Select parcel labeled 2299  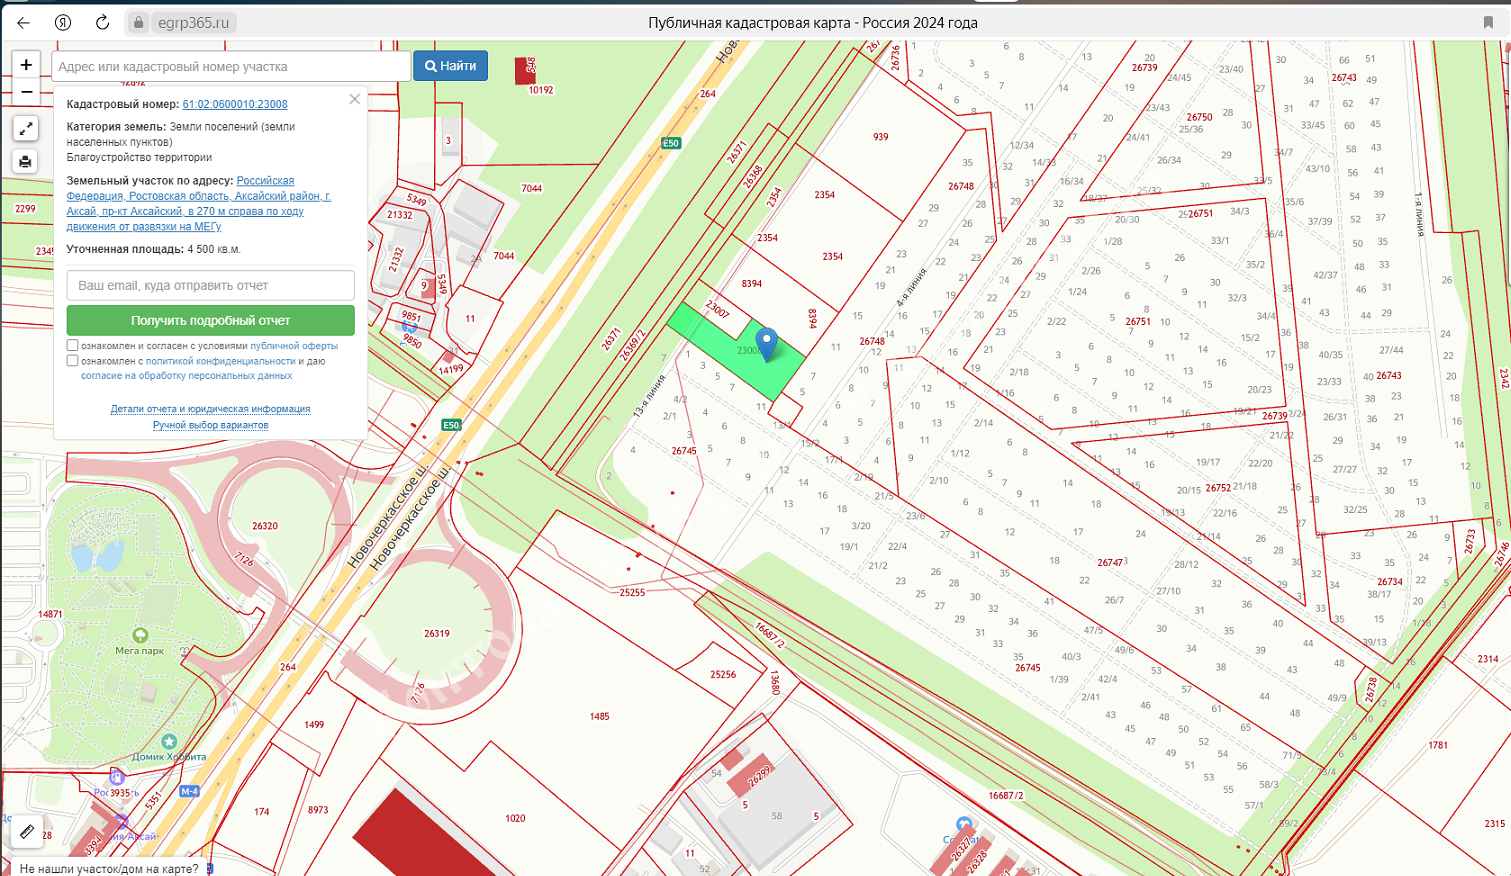tap(25, 209)
